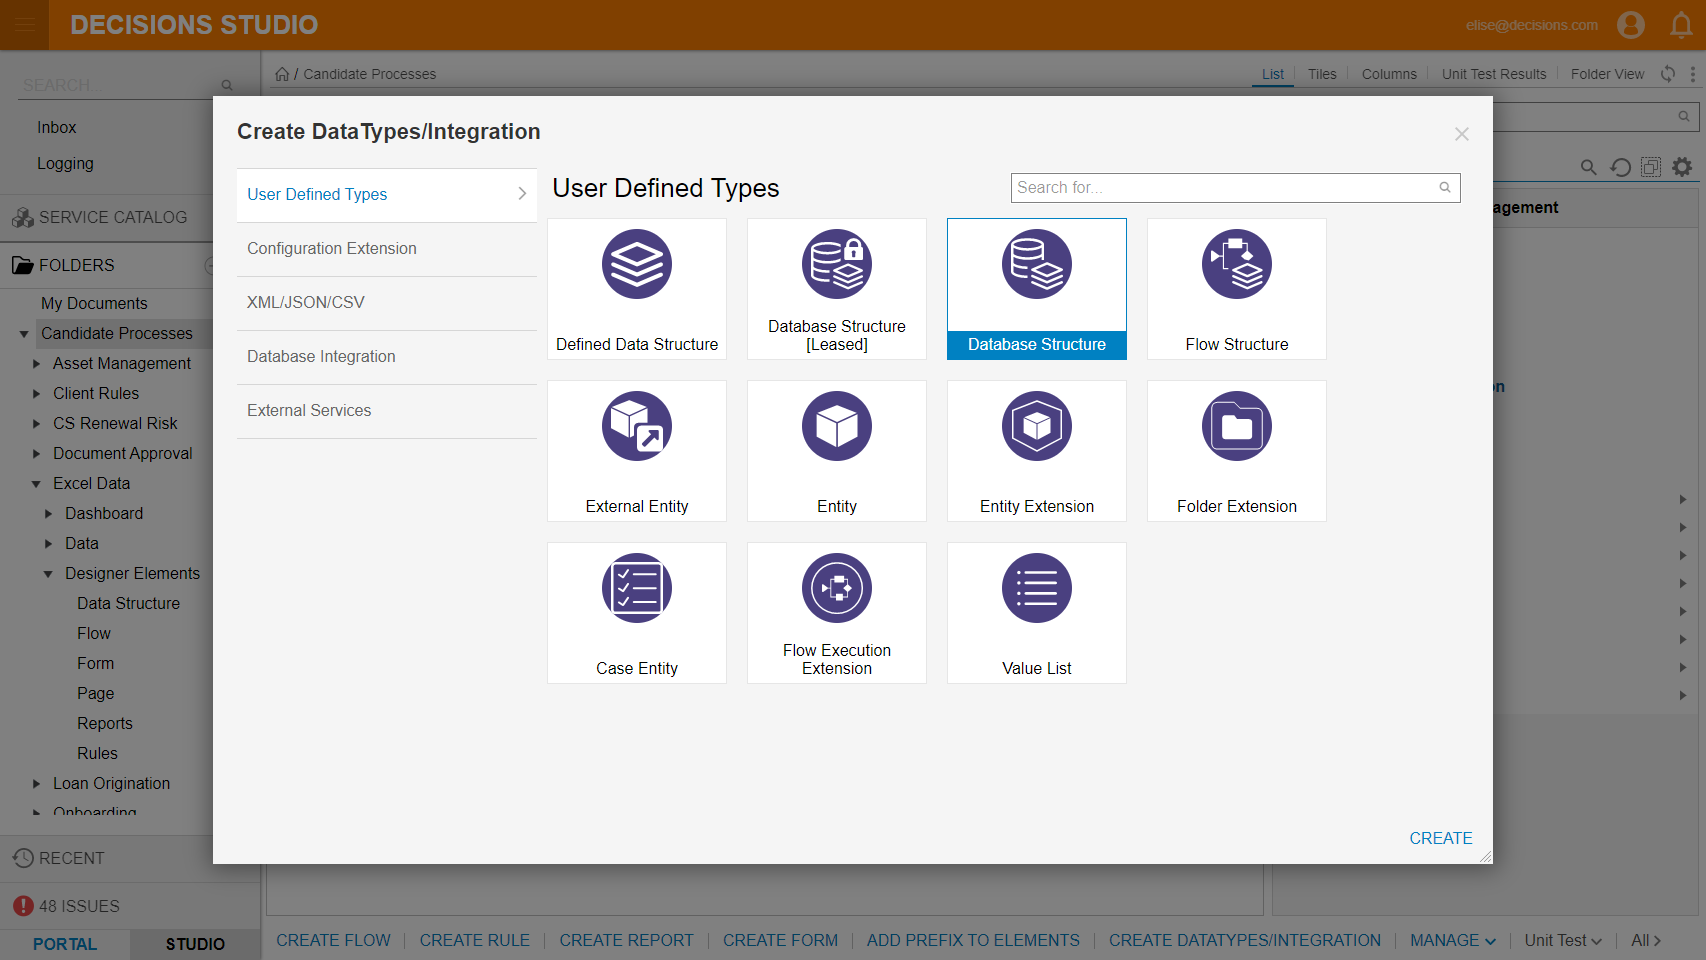Viewport: 1706px width, 960px height.
Task: Choose the Value List icon
Action: point(1037,588)
